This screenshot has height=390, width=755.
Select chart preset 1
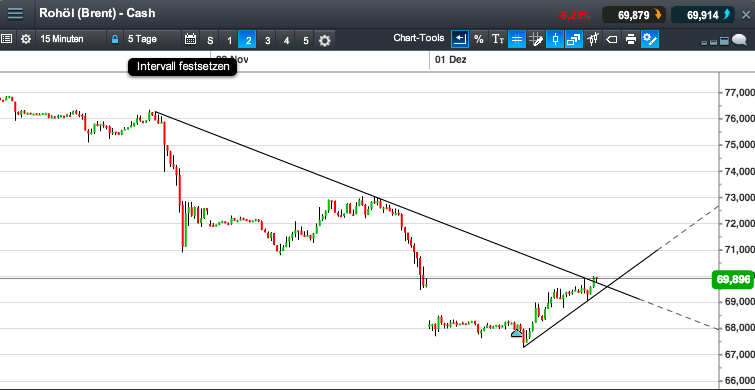click(229, 40)
